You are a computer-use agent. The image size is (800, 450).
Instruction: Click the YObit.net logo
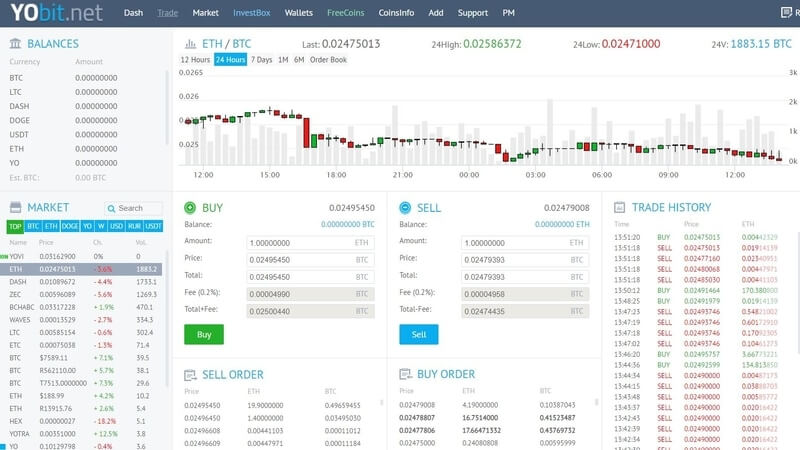[56, 13]
